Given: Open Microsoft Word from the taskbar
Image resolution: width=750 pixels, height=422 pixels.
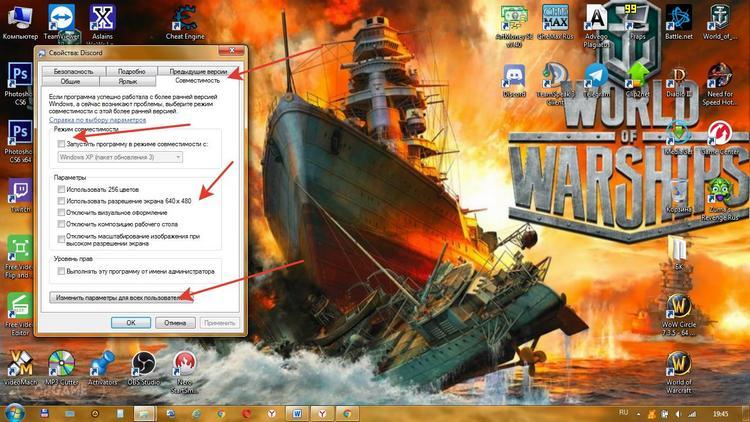Looking at the screenshot, I should point(297,414).
